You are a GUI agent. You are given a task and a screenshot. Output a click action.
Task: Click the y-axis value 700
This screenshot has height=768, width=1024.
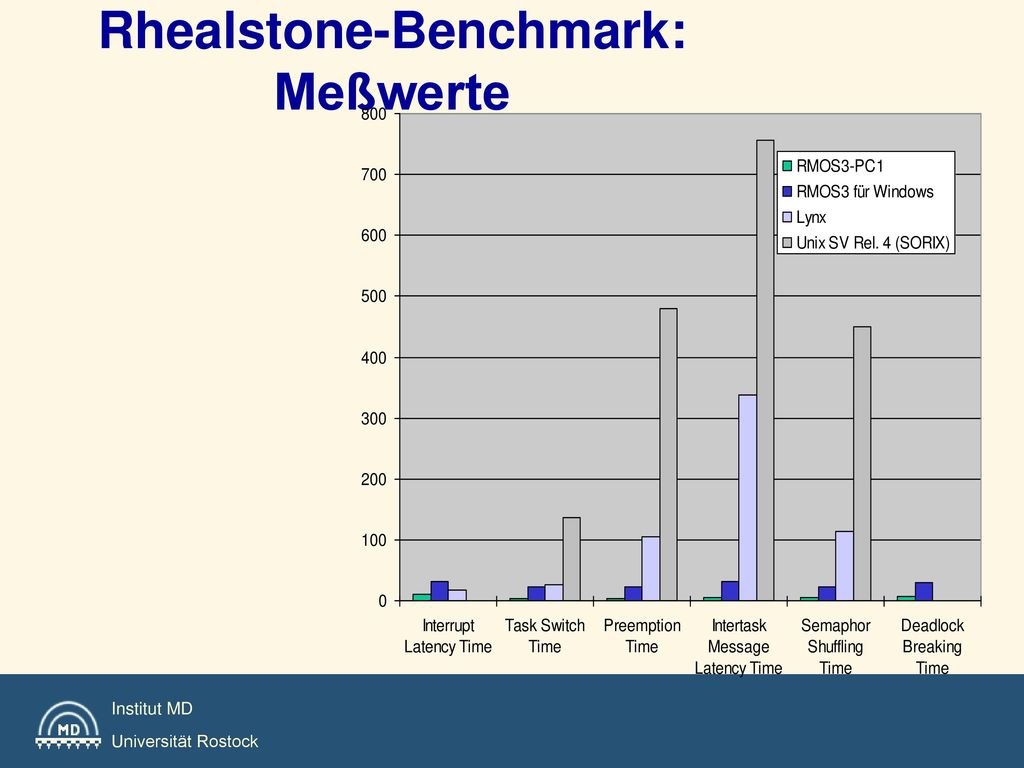[374, 175]
